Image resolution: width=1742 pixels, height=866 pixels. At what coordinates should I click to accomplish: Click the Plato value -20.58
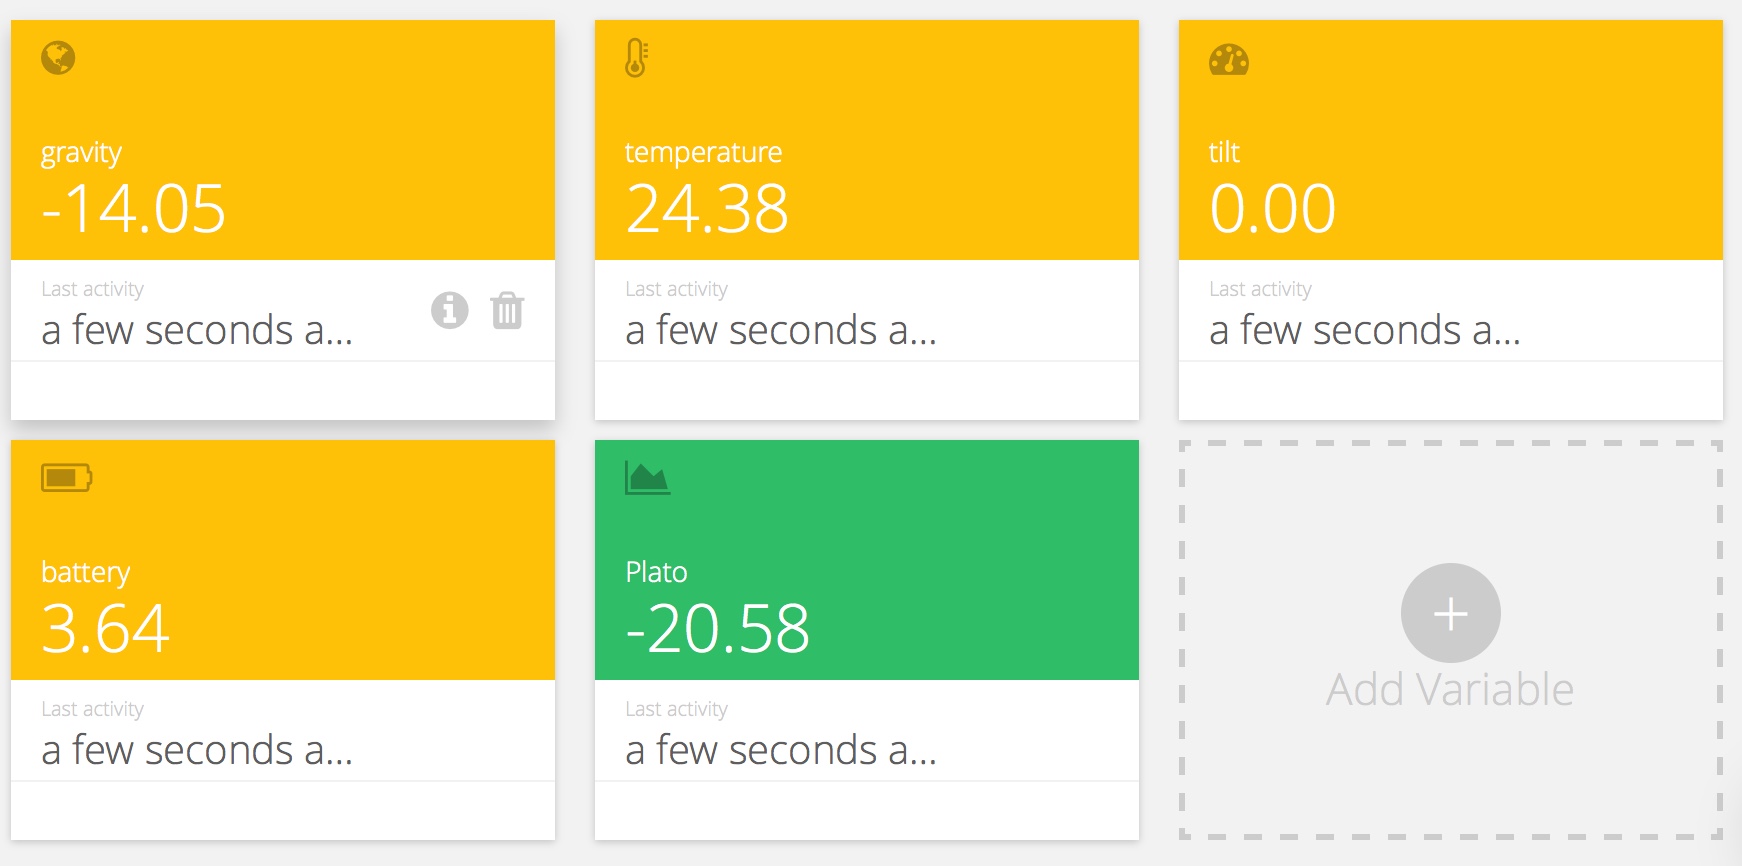pyautogui.click(x=717, y=629)
